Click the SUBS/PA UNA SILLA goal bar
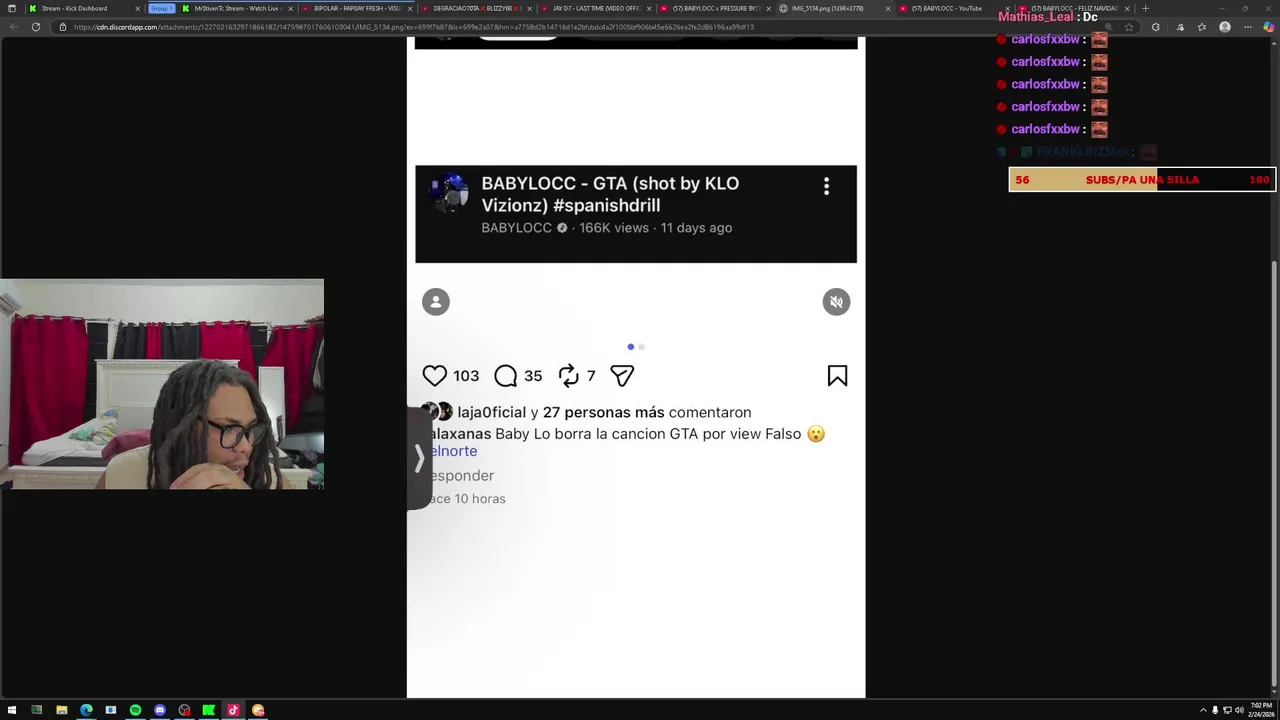 click(1142, 180)
